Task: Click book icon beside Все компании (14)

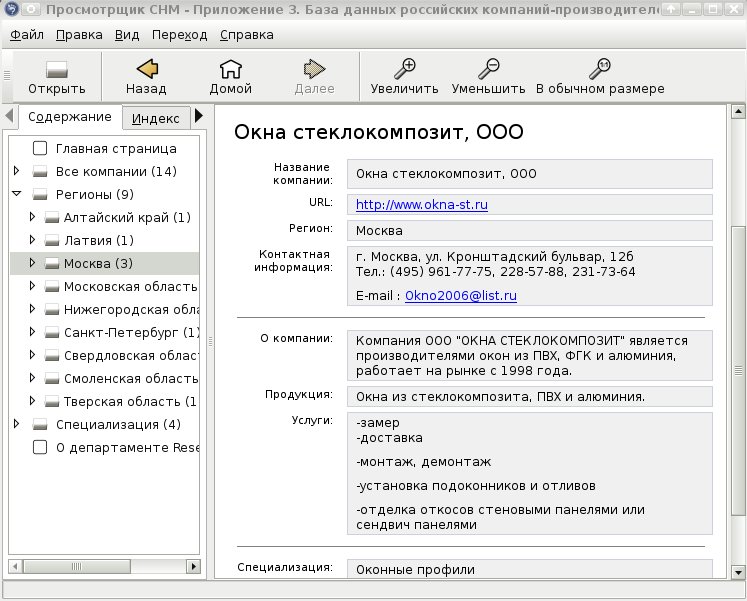Action: click(x=40, y=171)
